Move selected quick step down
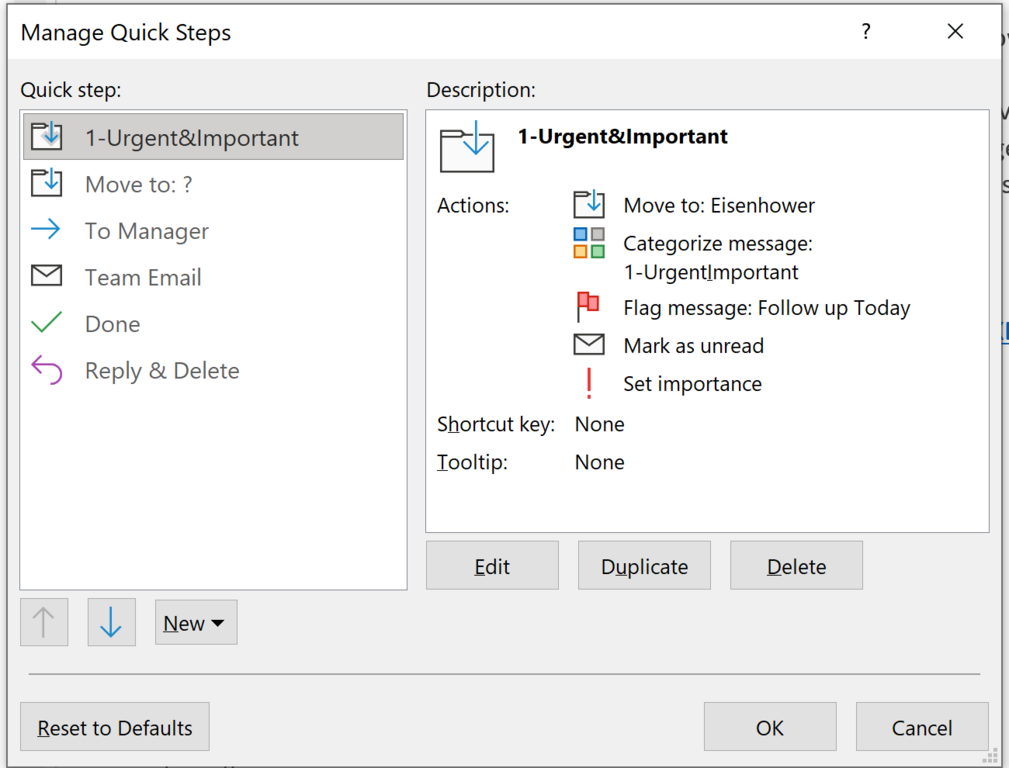Screen dimensions: 1009x768 (x=111, y=623)
